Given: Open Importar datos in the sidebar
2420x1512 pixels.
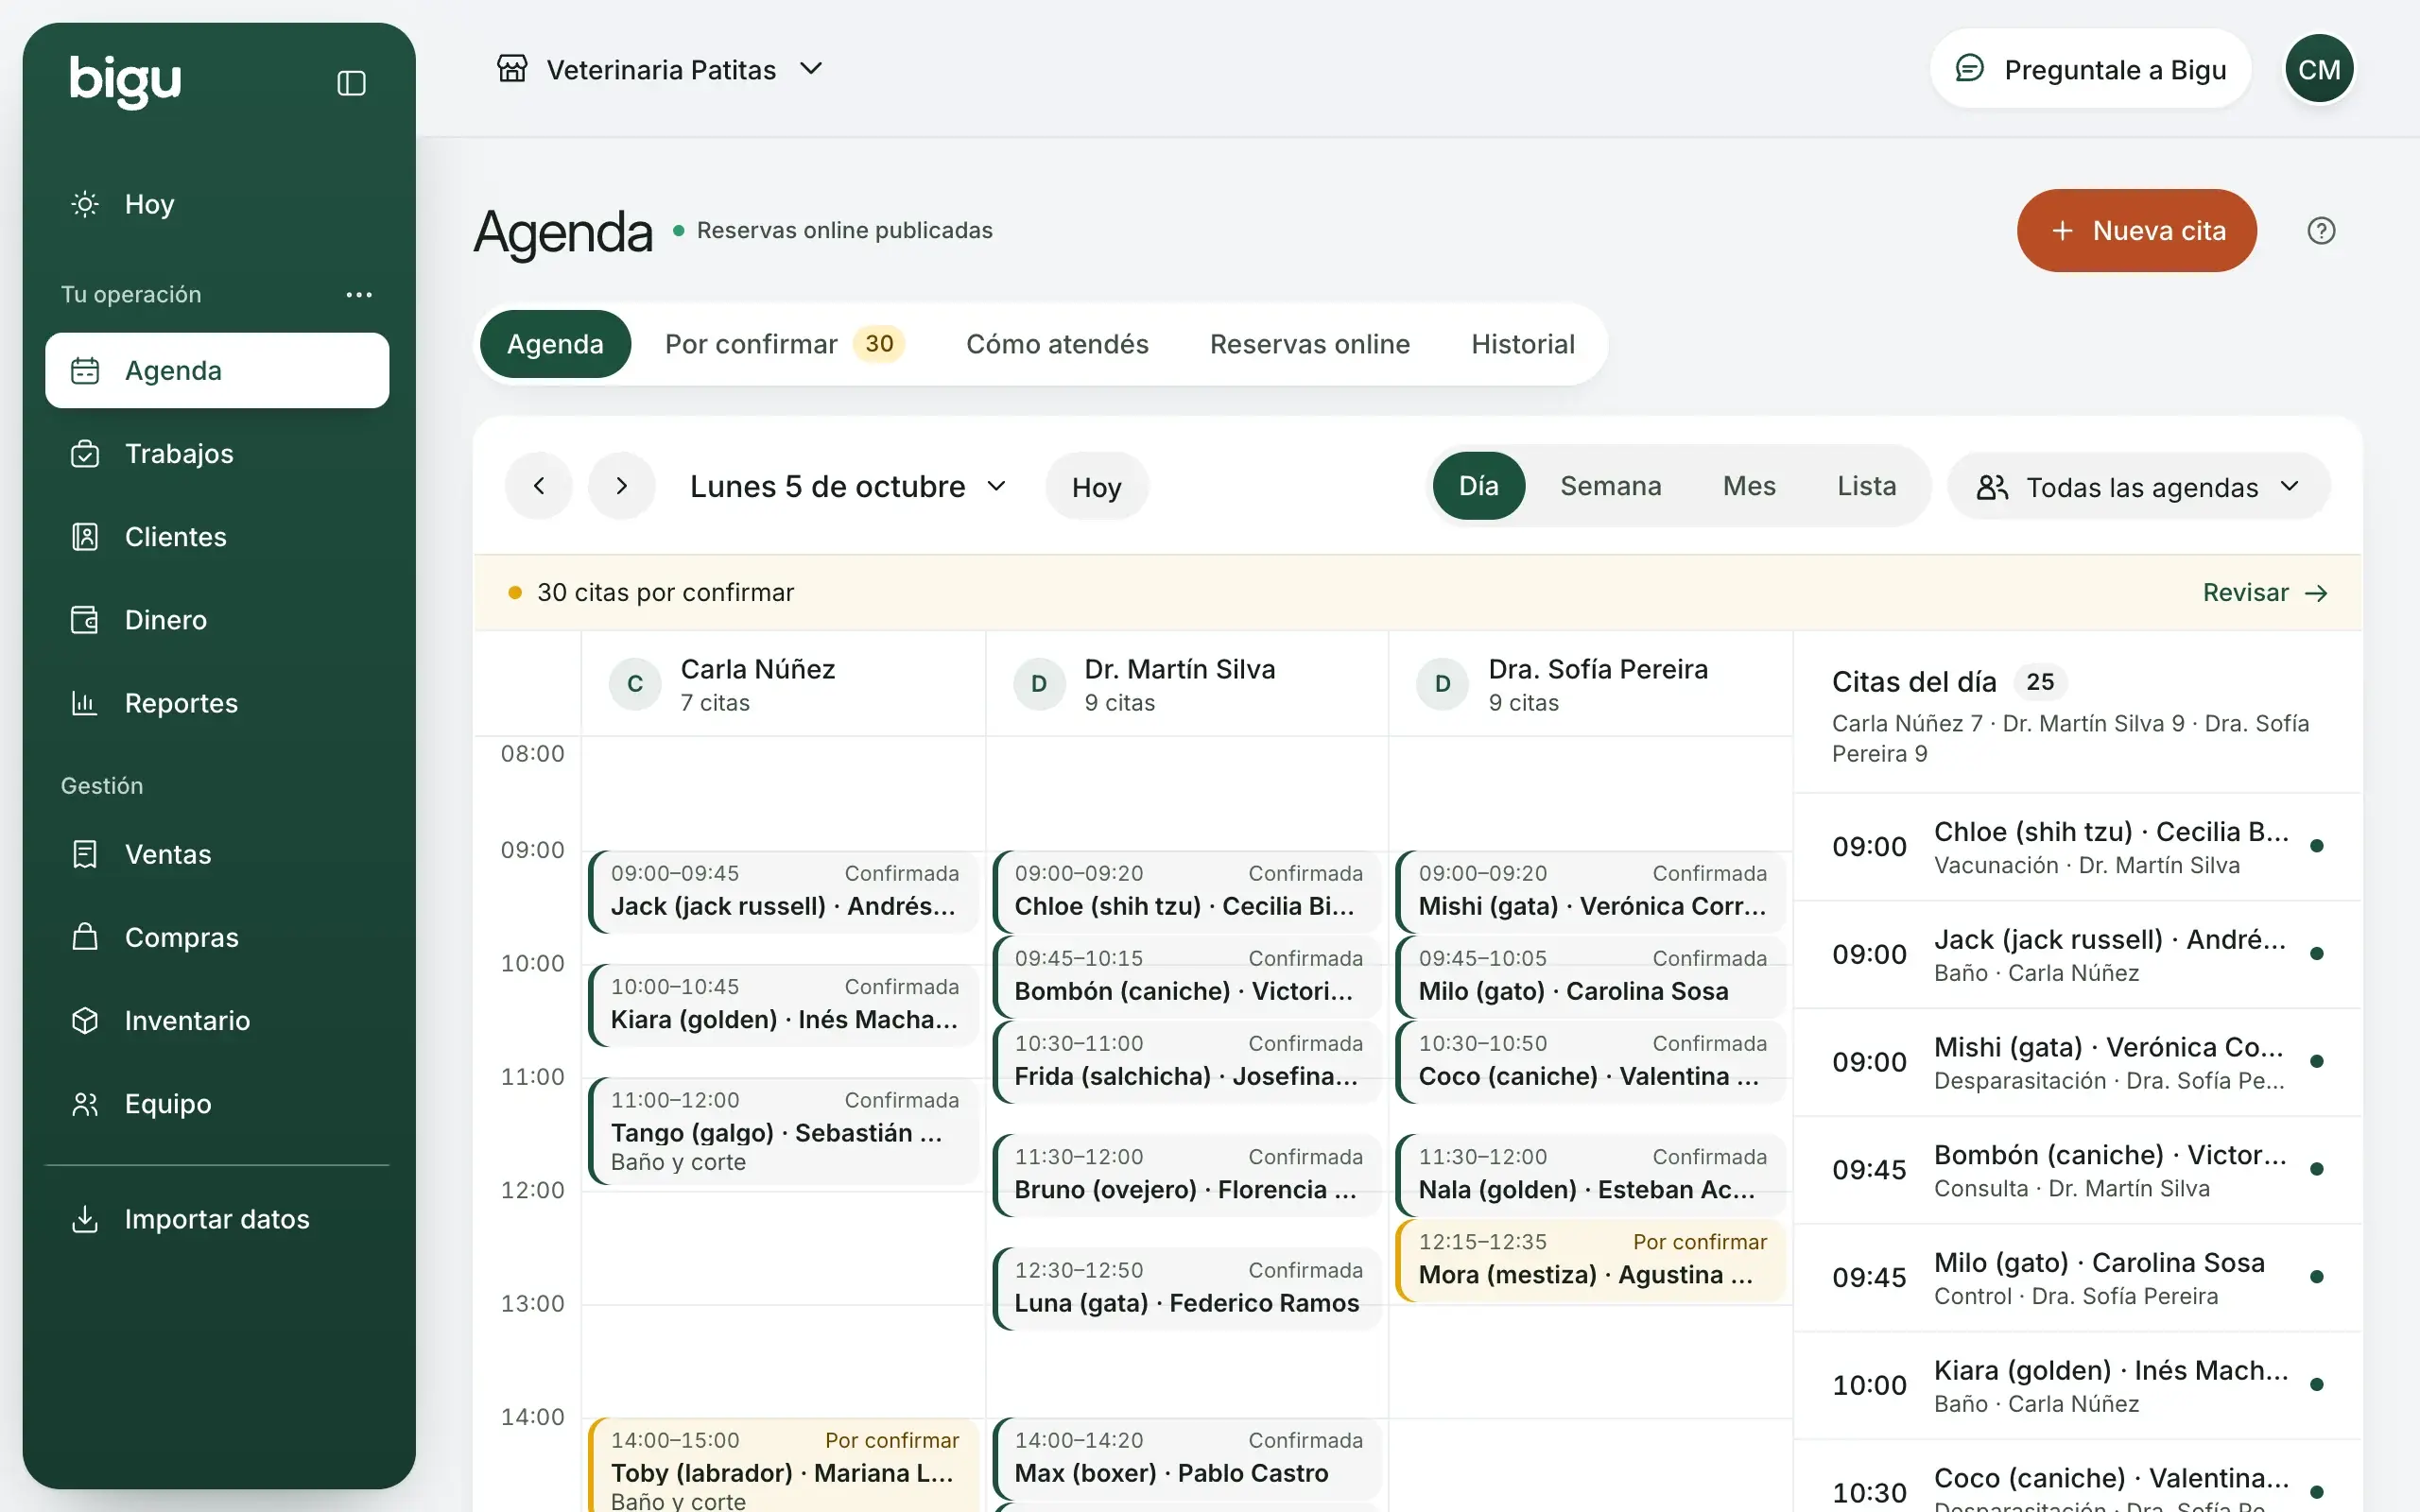Looking at the screenshot, I should pos(217,1219).
